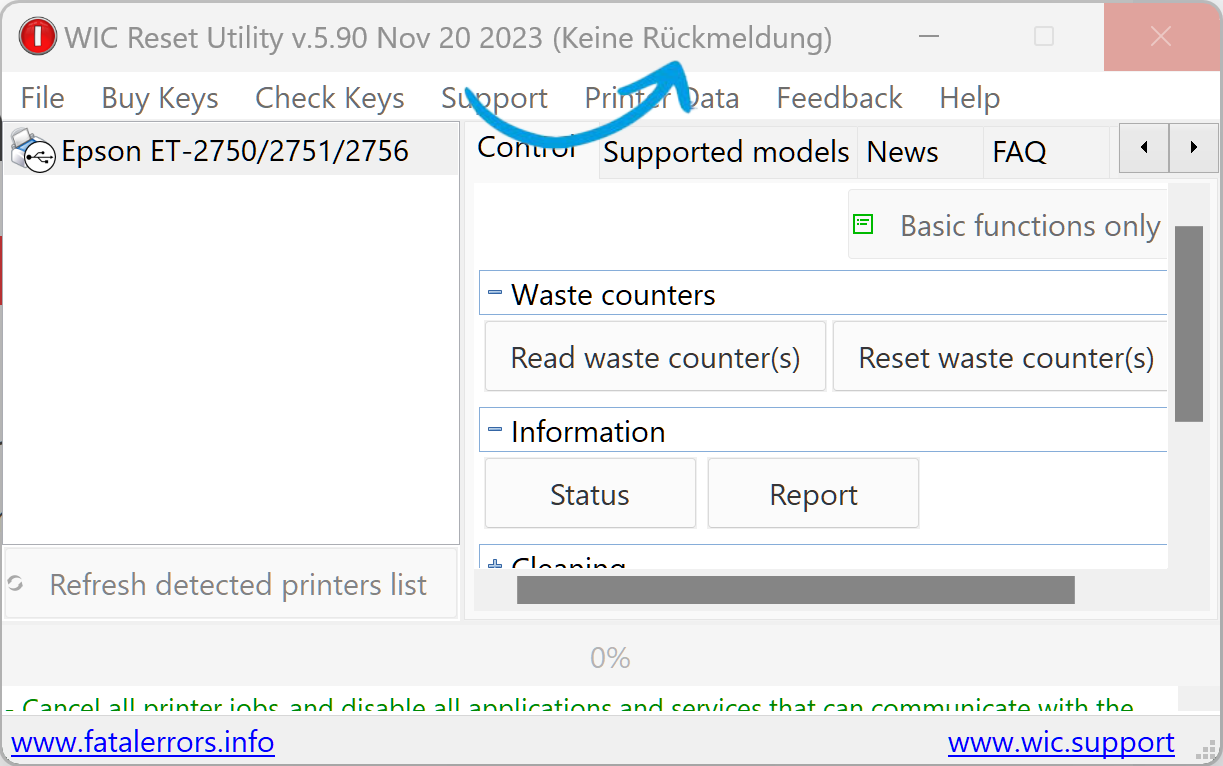Screen dimensions: 1223x766
Task: Collapse the Information section
Action: tap(495, 431)
